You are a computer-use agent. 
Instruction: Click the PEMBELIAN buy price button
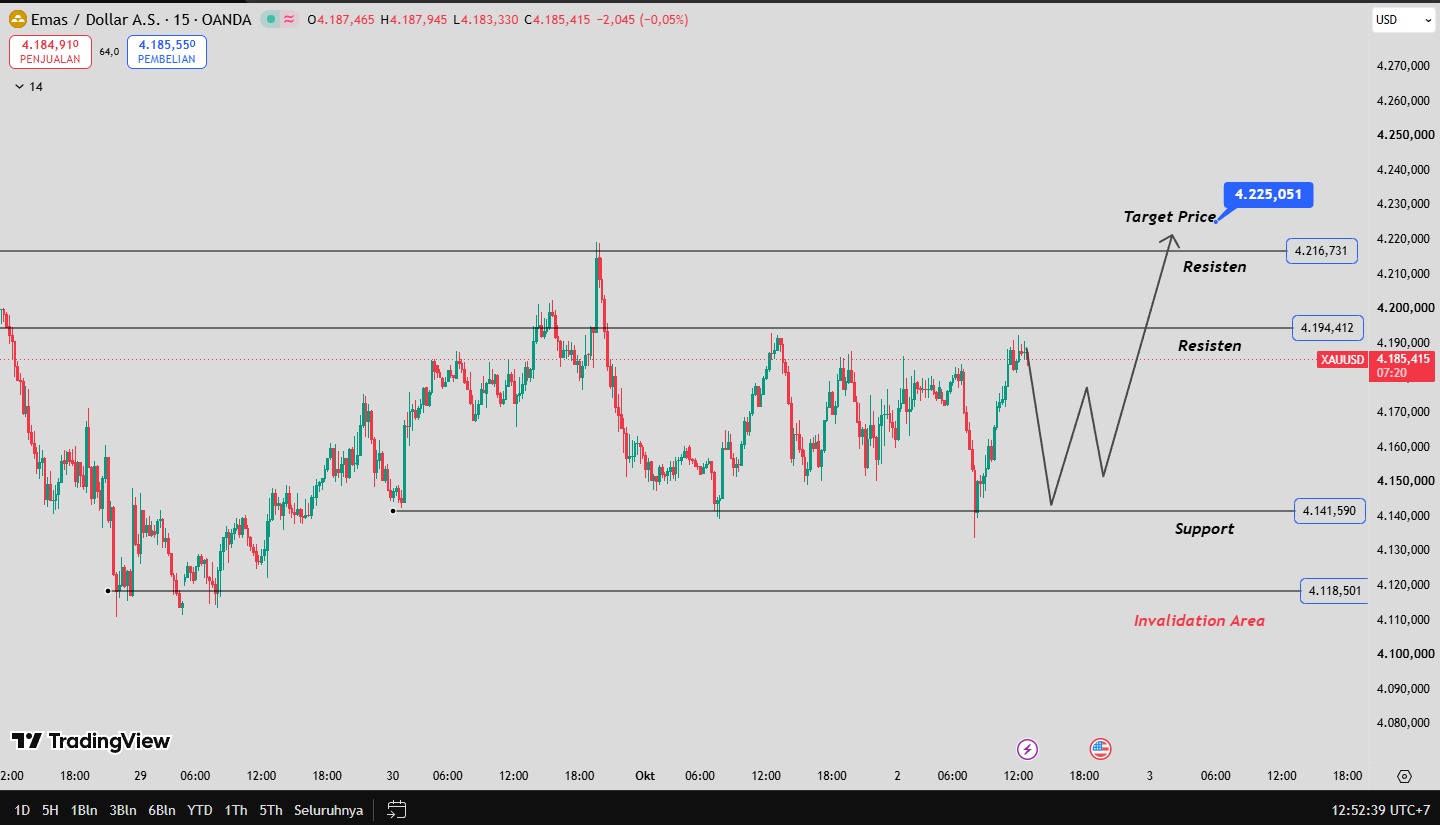[x=167, y=52]
